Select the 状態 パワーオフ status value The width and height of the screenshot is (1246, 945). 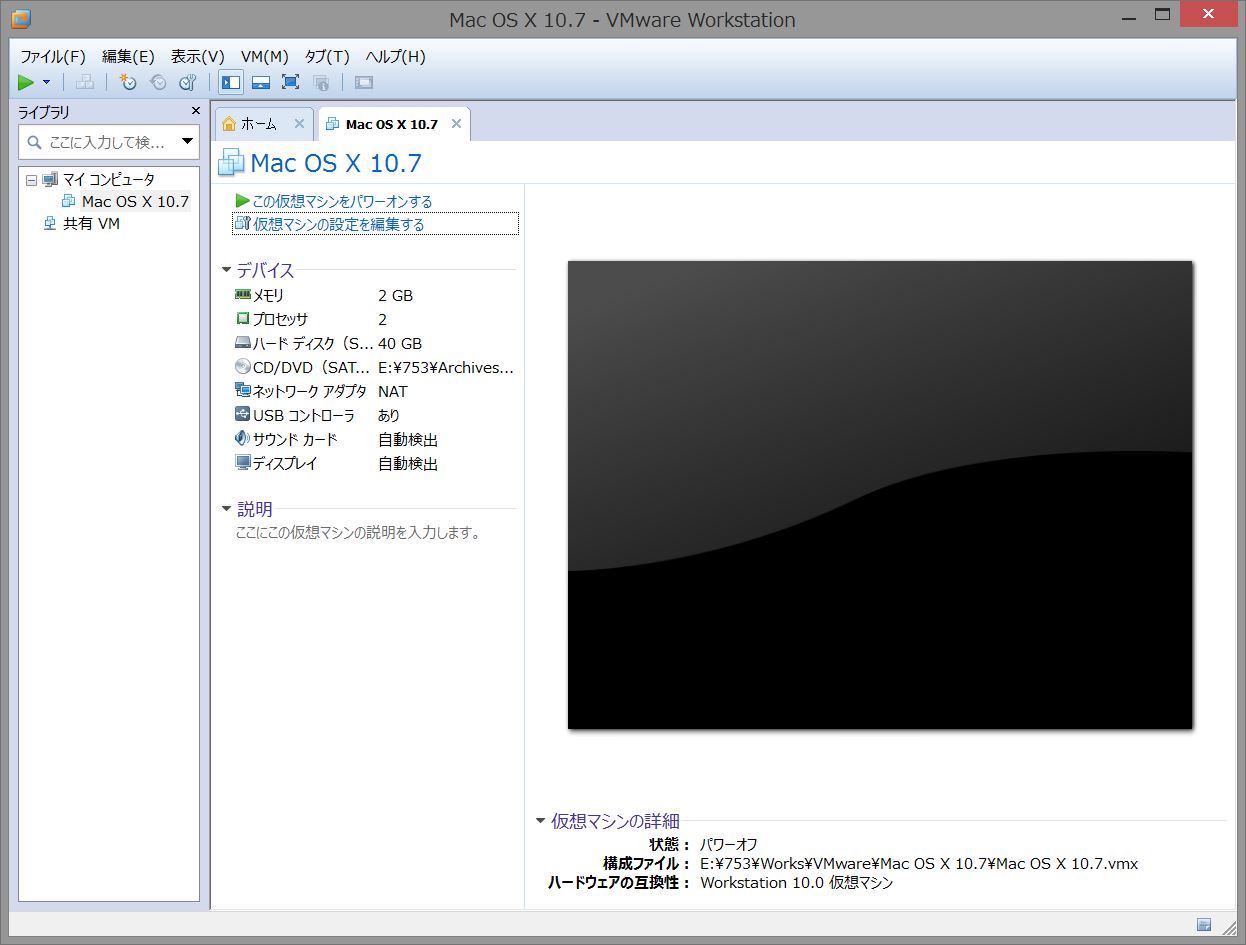click(729, 845)
